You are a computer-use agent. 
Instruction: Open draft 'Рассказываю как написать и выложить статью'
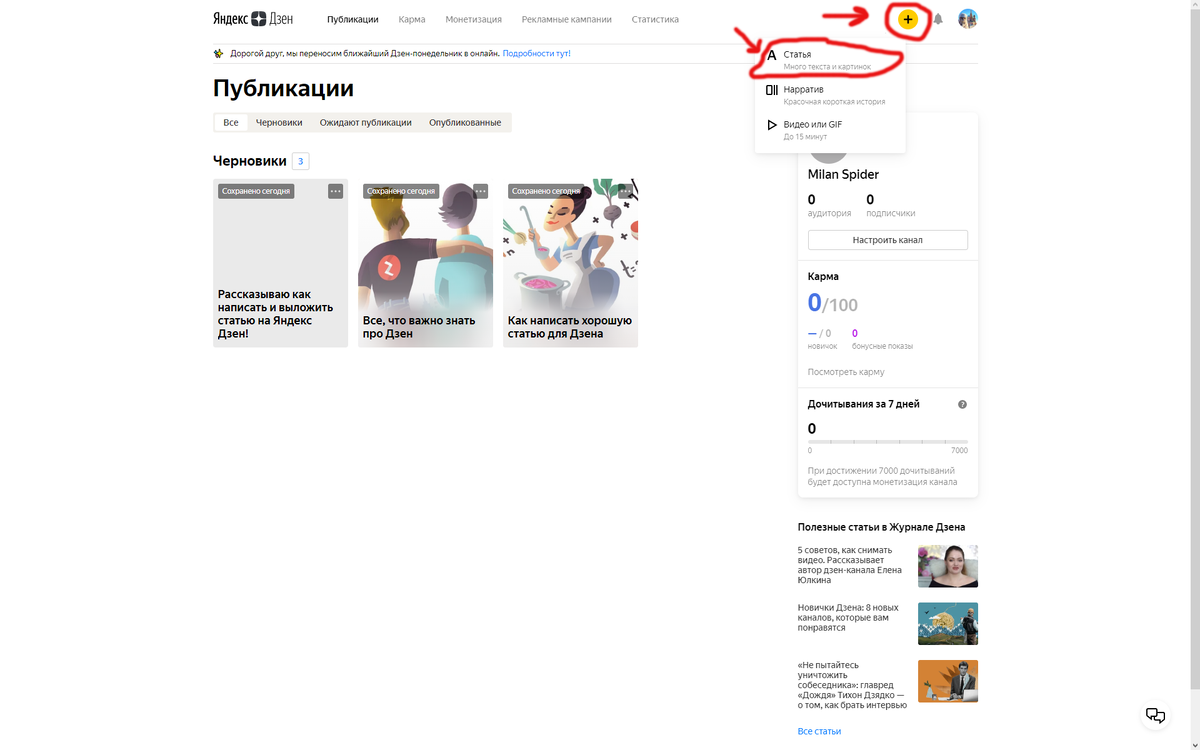point(280,263)
